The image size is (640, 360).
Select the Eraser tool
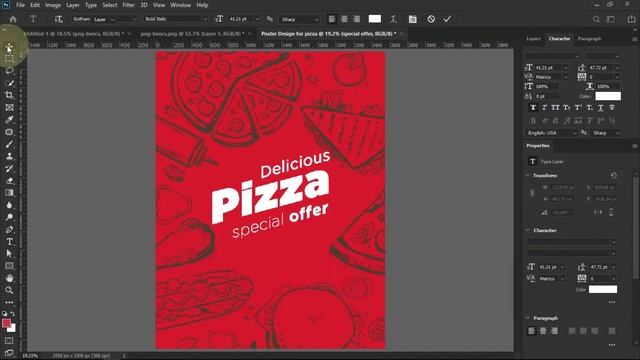9,181
